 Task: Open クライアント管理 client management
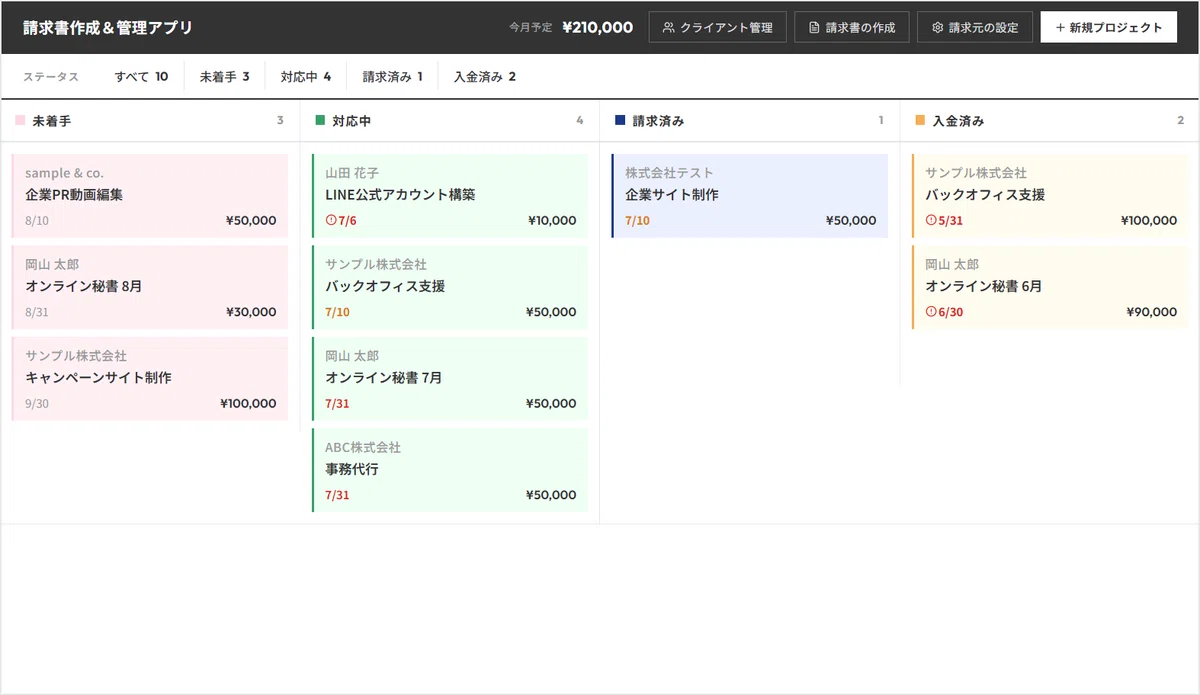coord(718,27)
